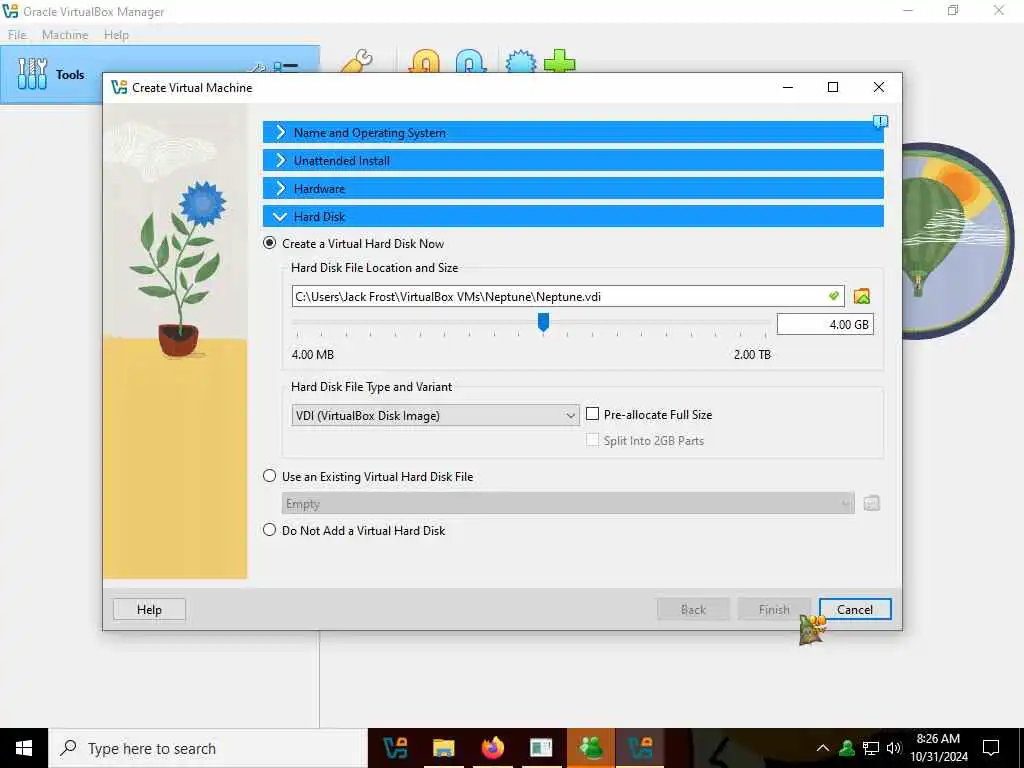Viewport: 1024px width, 768px height.
Task: Click the blue mode-switch icon in the dialog's upper-right corner
Action: click(x=880, y=121)
